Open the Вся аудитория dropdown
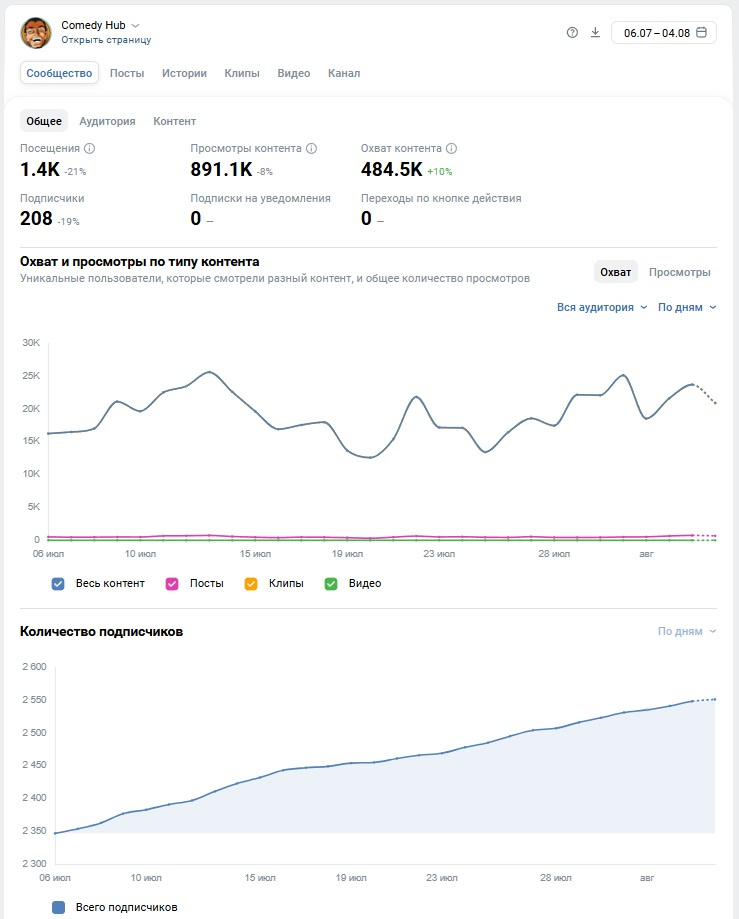The width and height of the screenshot is (739, 919). (602, 307)
